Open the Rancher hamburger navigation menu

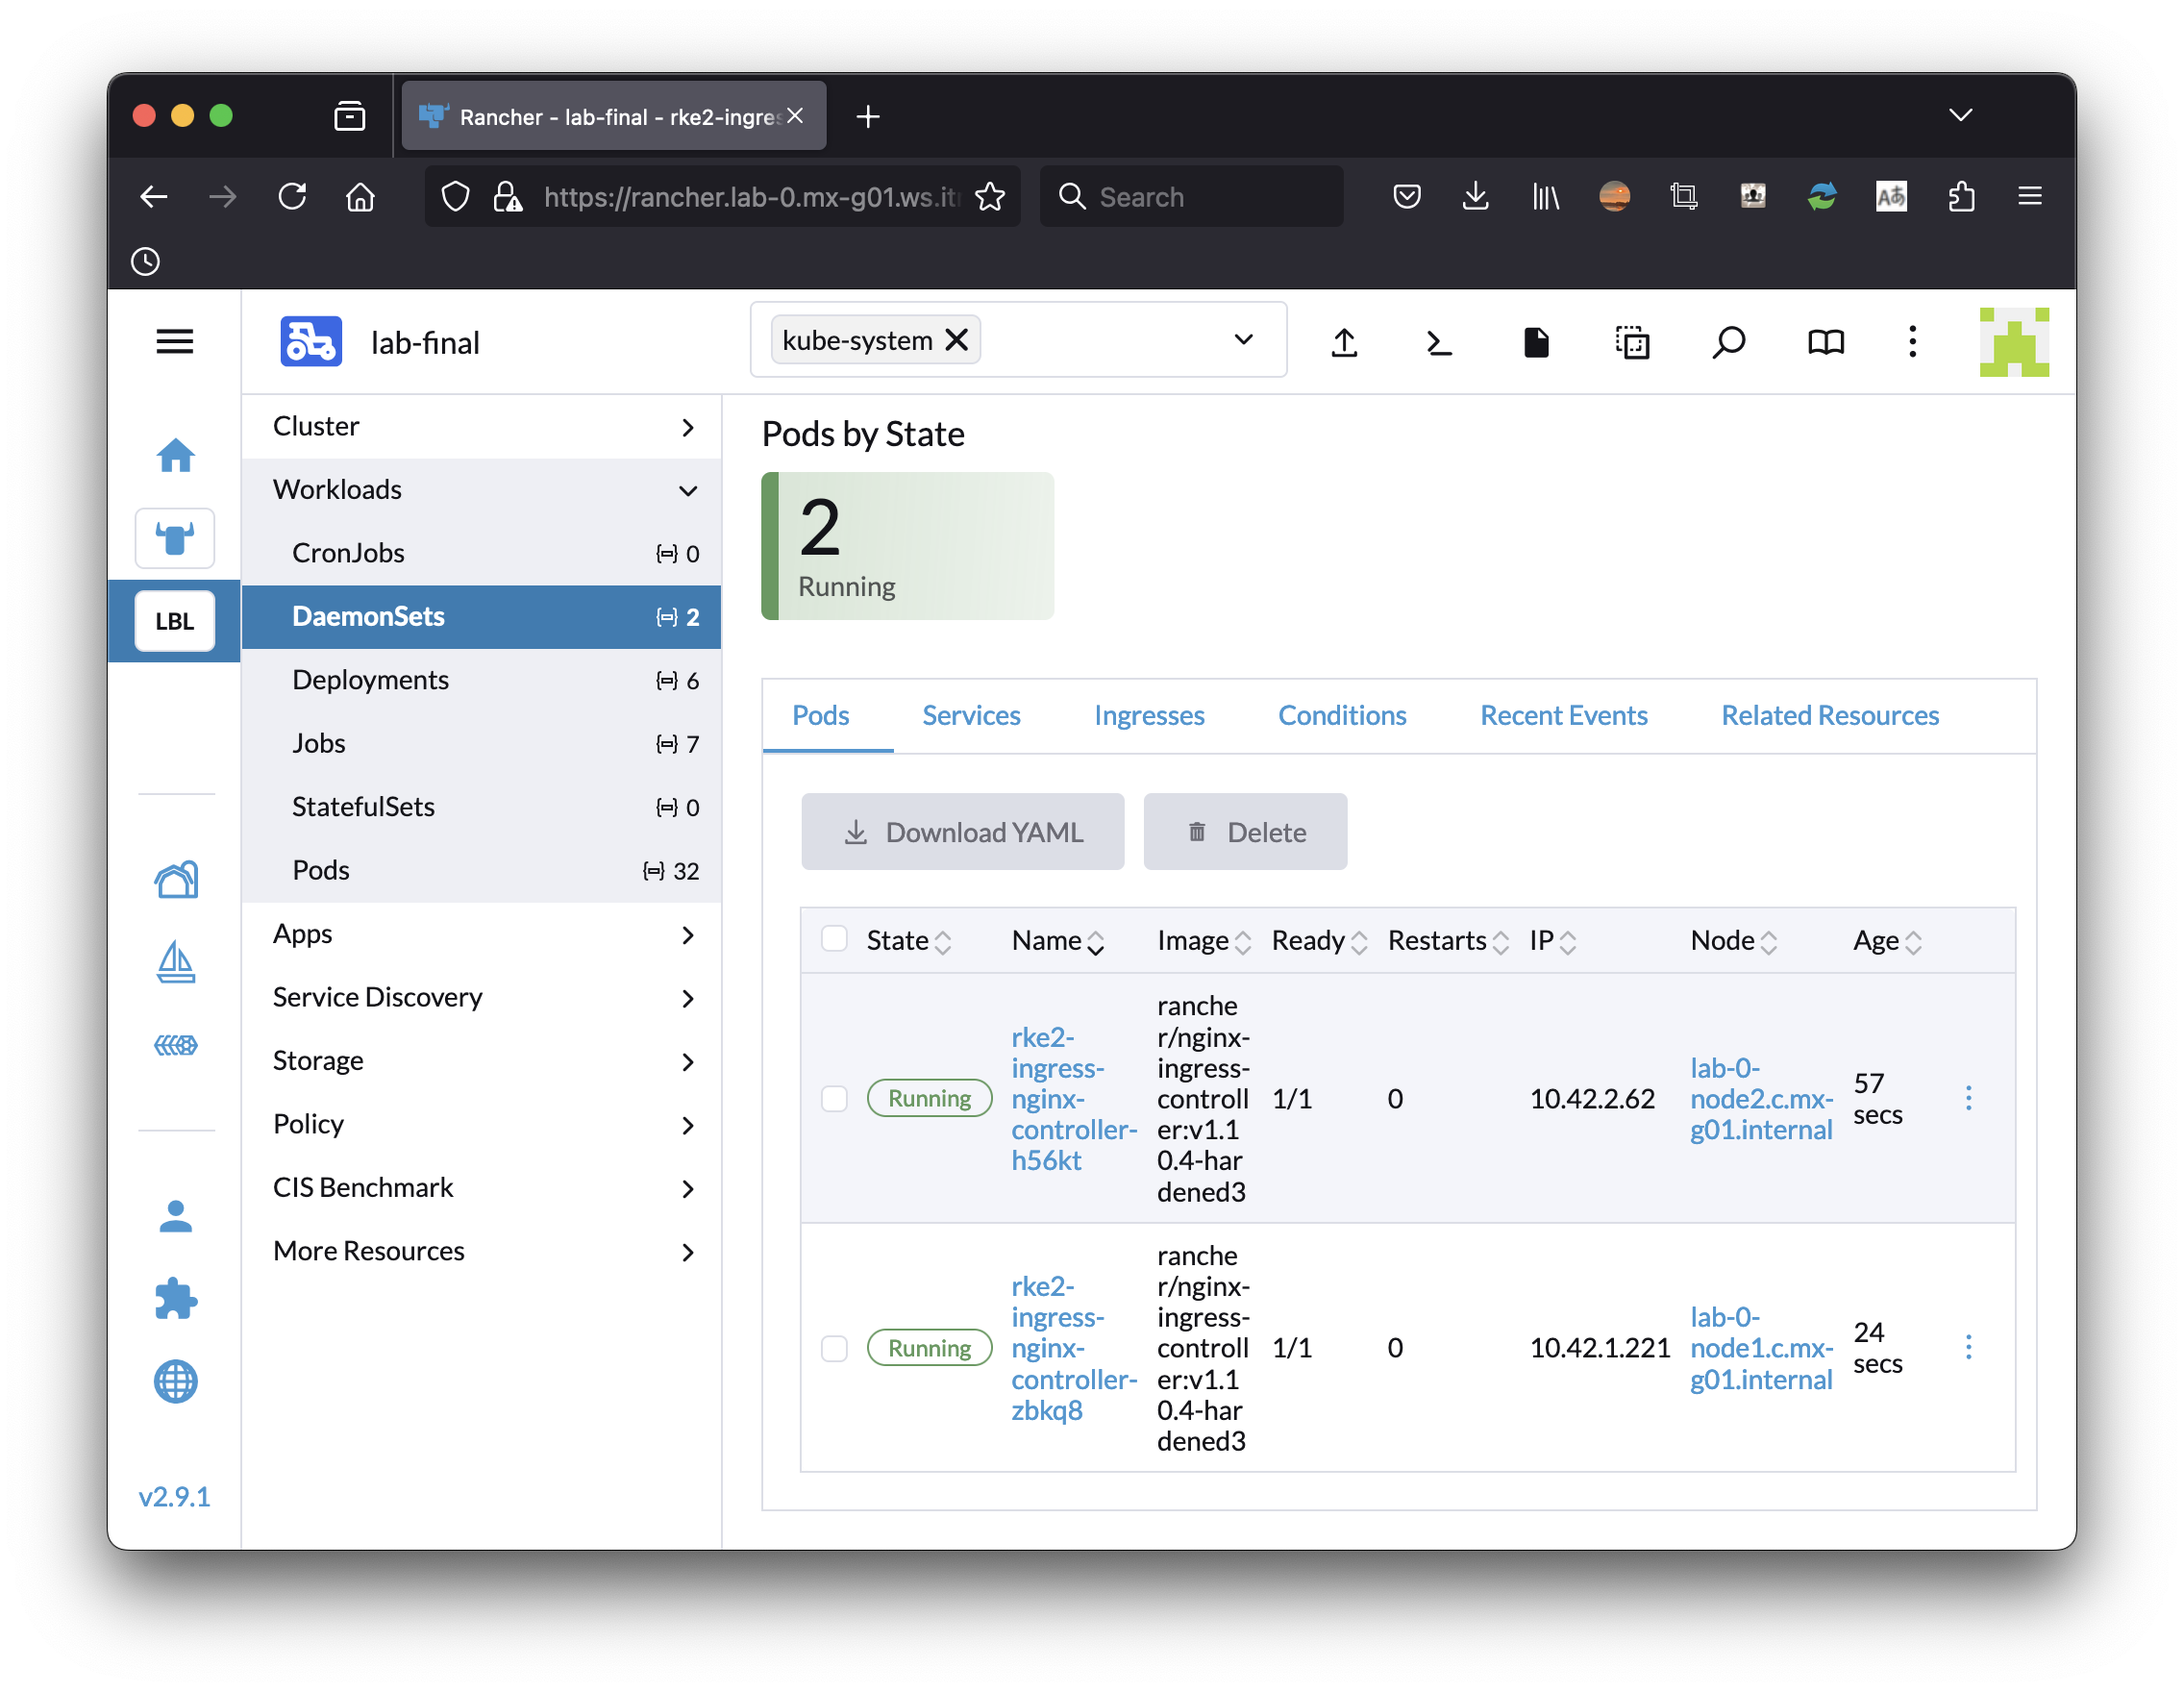(x=175, y=342)
